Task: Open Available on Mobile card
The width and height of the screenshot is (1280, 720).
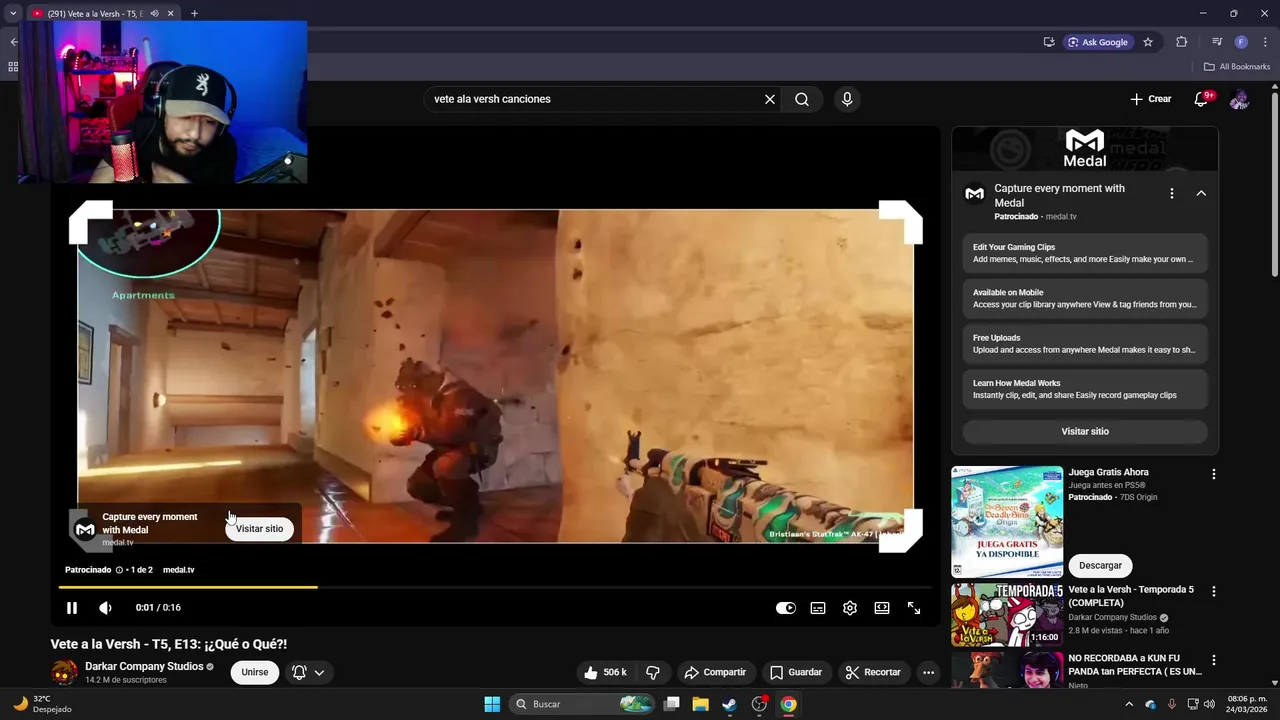Action: pos(1085,298)
